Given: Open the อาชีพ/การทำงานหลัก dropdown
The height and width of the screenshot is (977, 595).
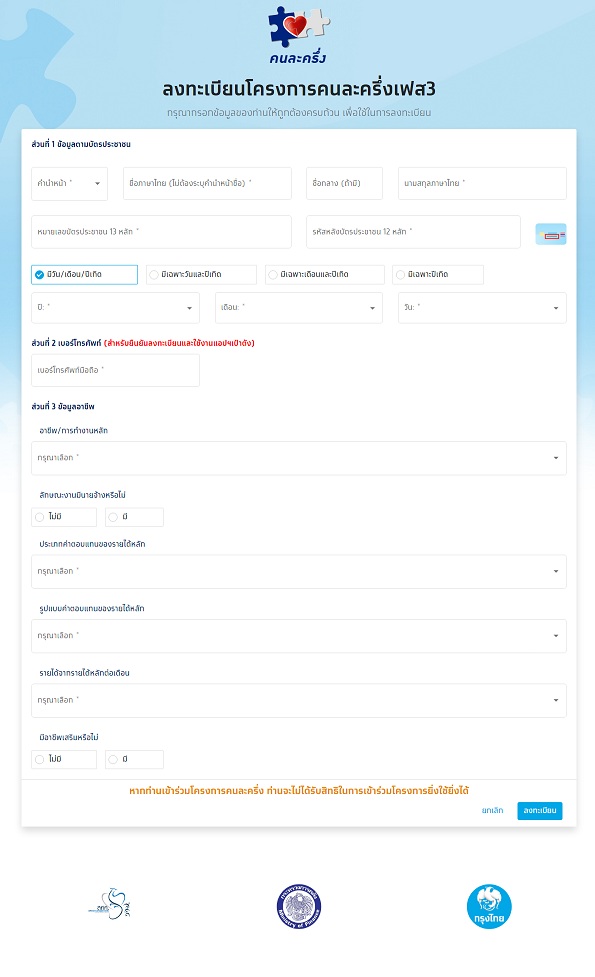Looking at the screenshot, I should tap(299, 458).
